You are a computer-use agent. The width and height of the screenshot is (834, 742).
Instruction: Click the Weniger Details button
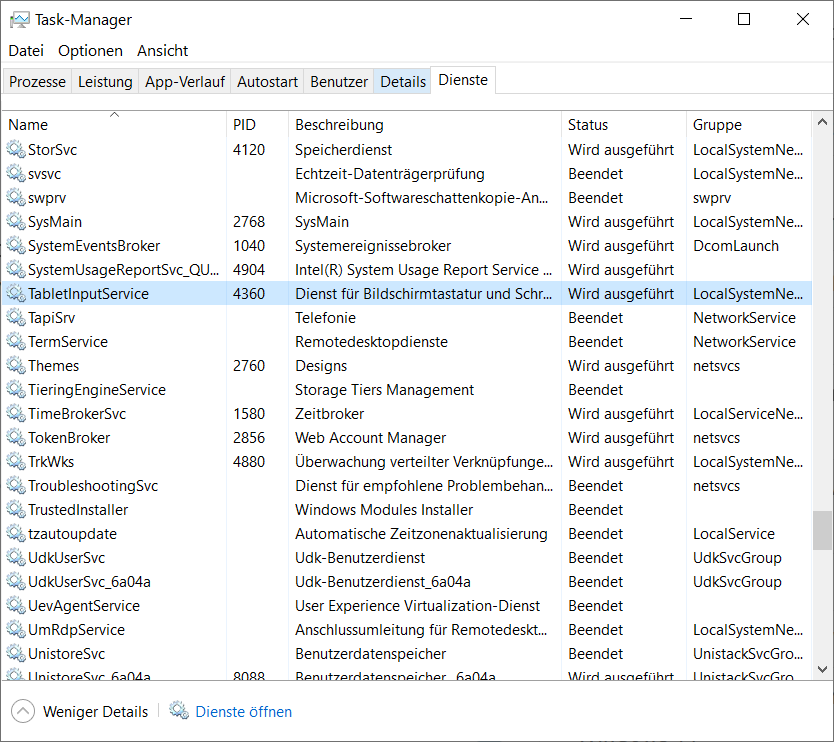click(x=95, y=712)
